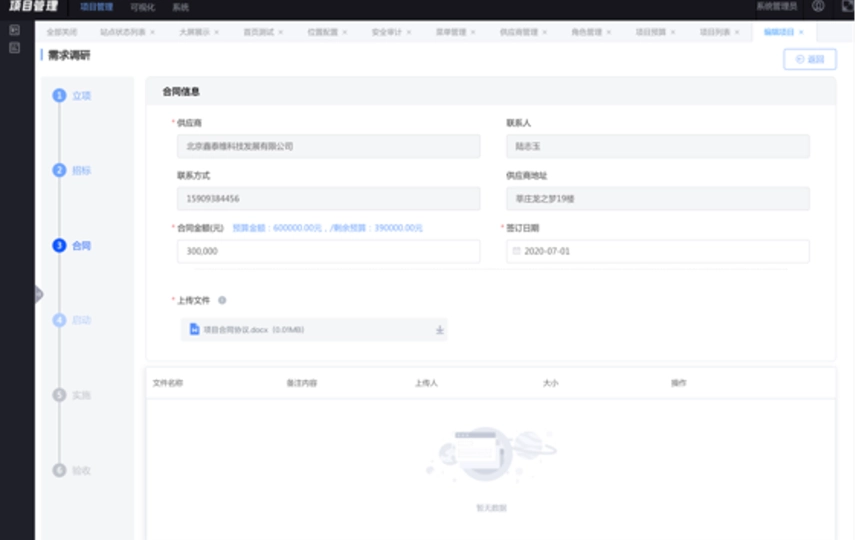
Task: Click the 供应商 field with 北京鑫泰维科技
Action: [x=329, y=146]
